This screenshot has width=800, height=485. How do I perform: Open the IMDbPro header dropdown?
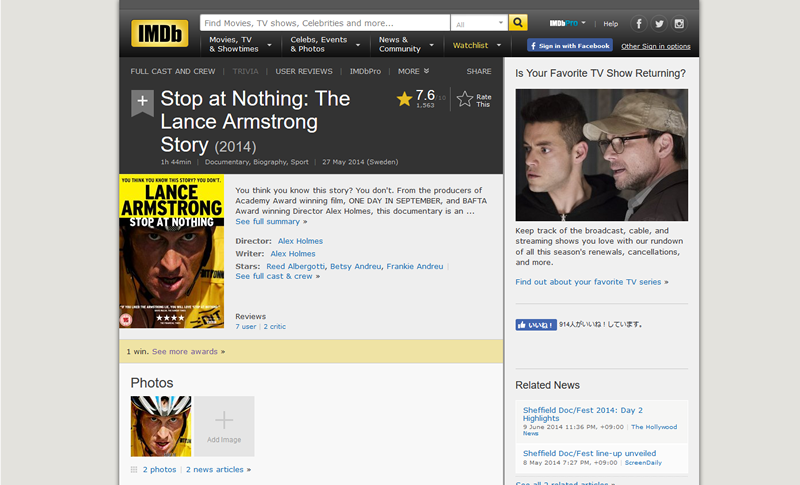(x=567, y=23)
